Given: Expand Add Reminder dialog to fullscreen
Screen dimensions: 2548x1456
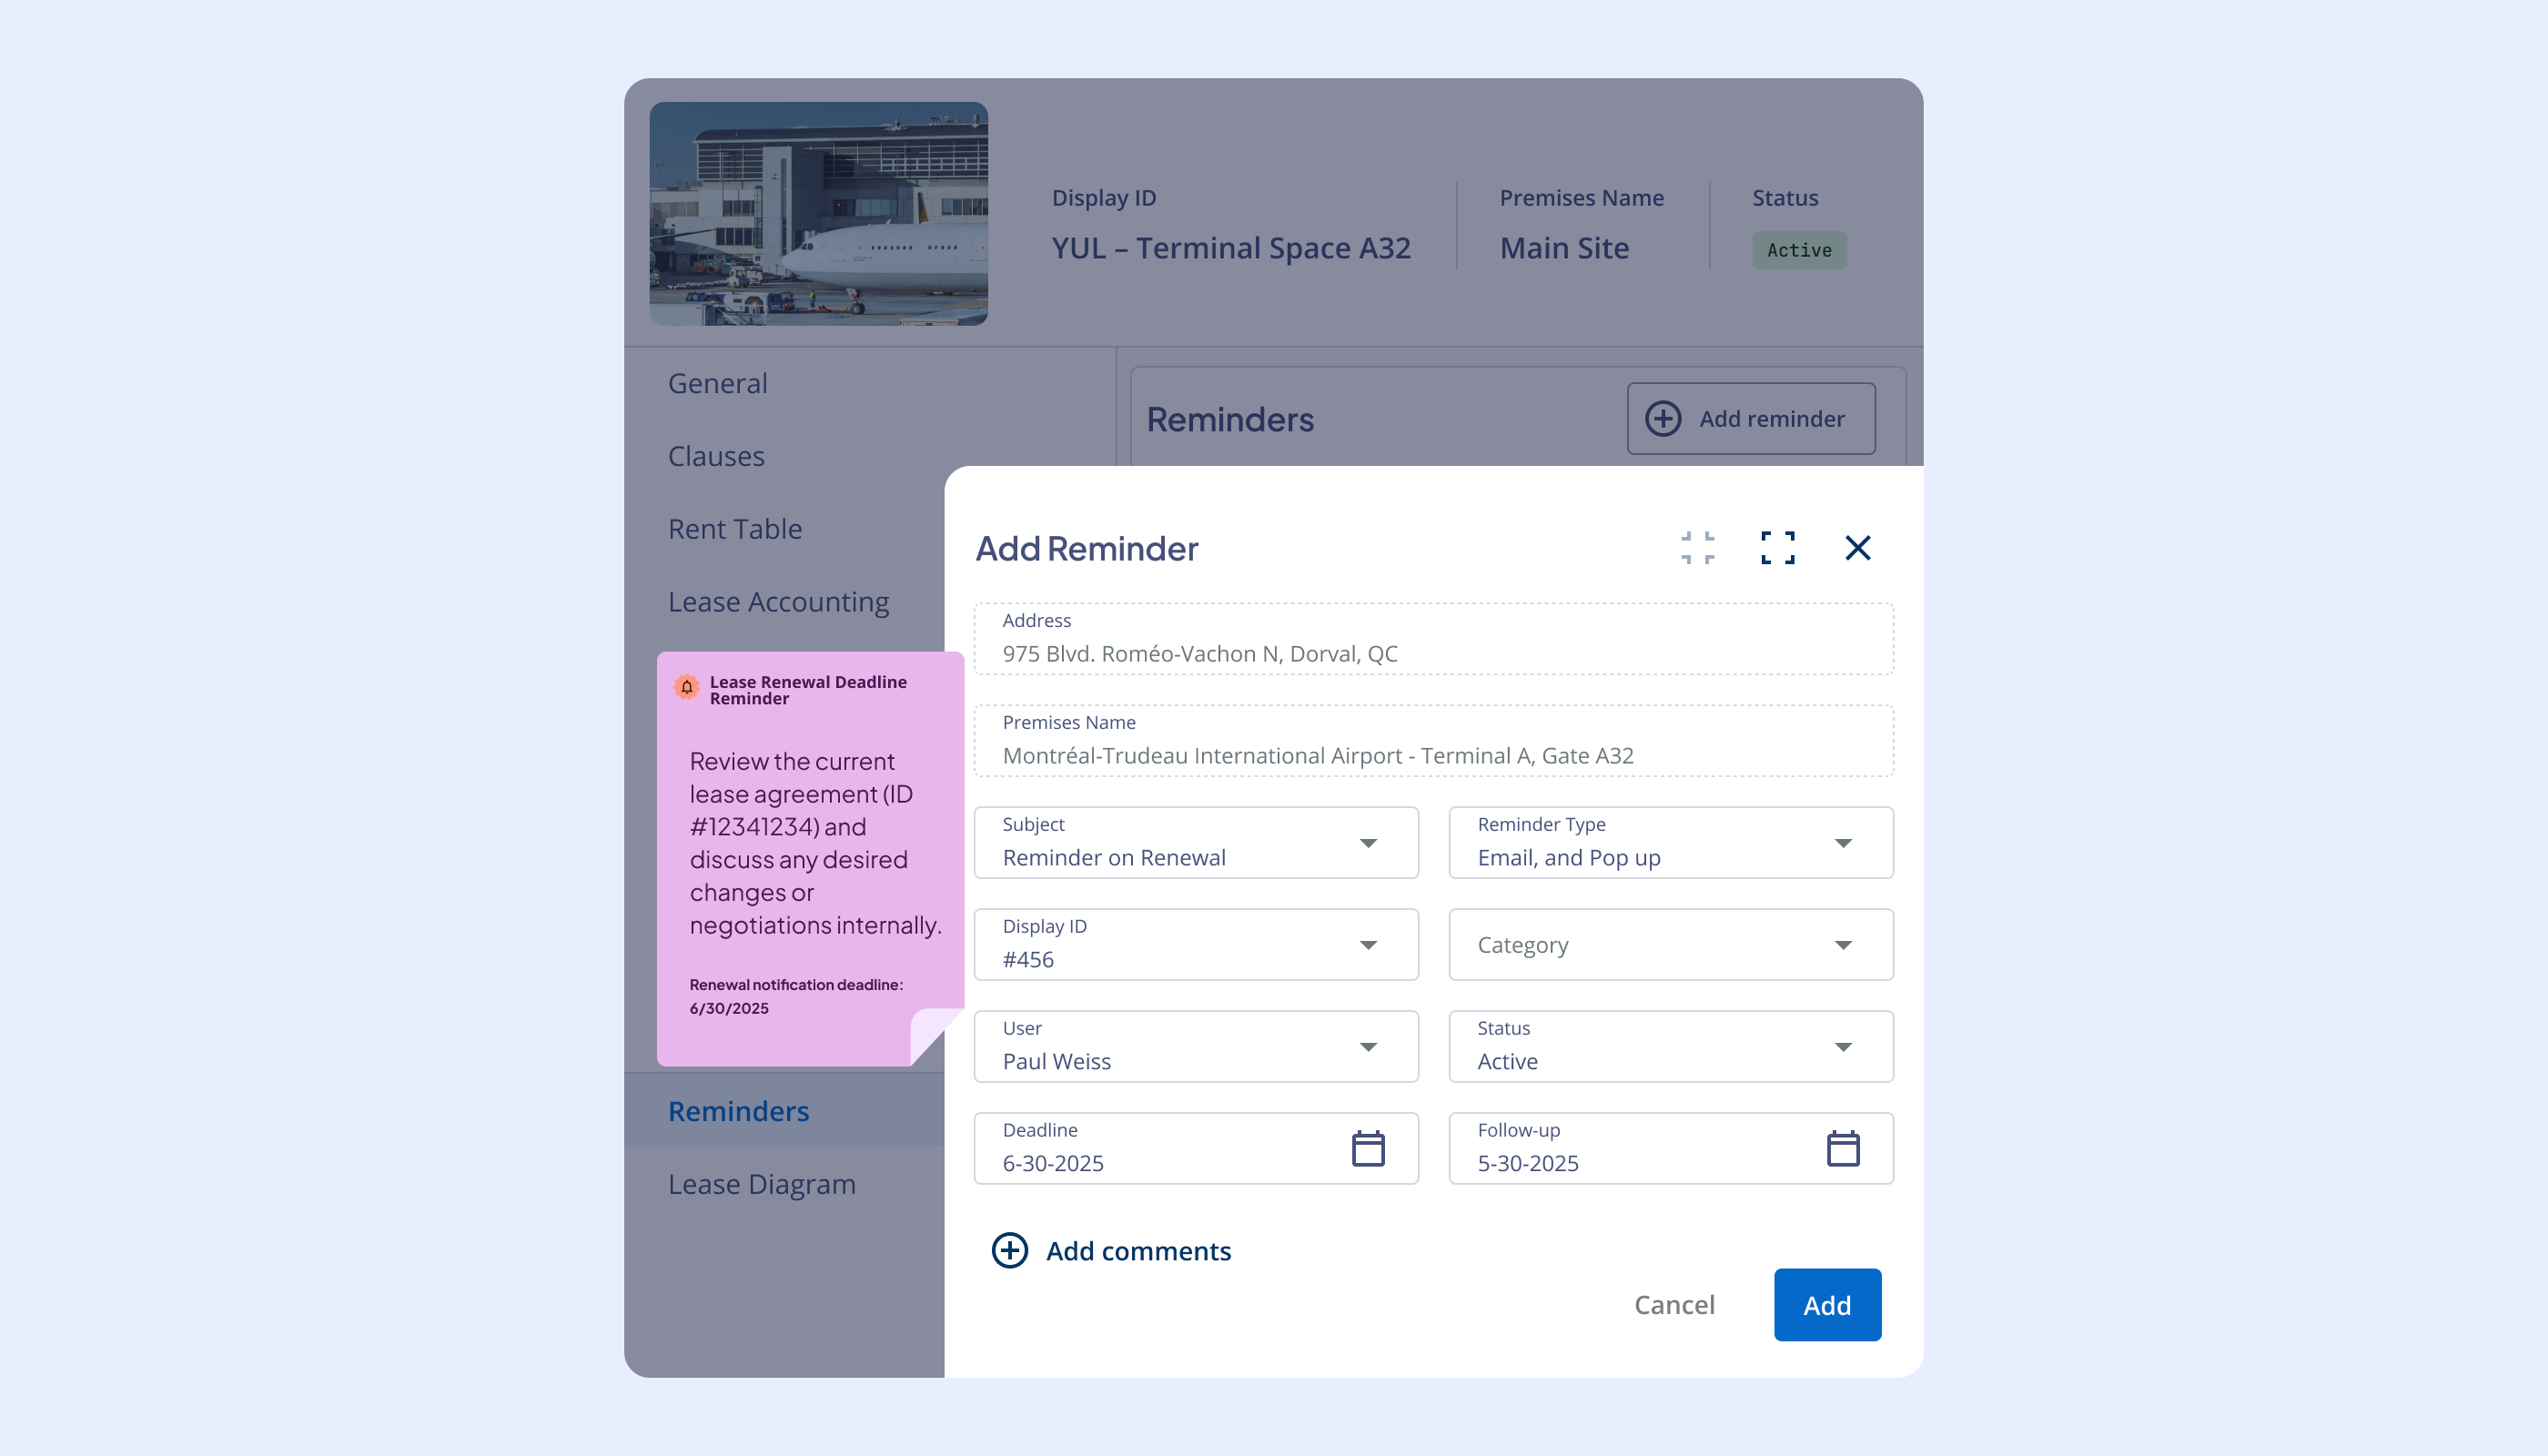Looking at the screenshot, I should pyautogui.click(x=1778, y=548).
